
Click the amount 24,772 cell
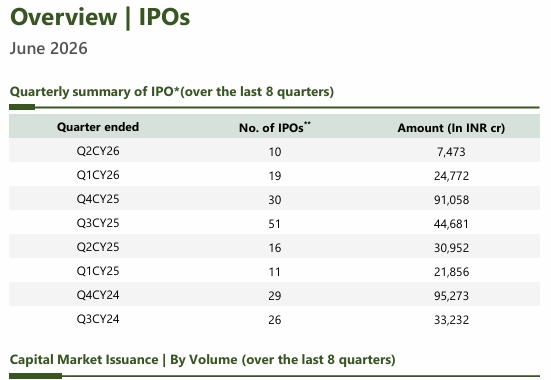pyautogui.click(x=451, y=176)
